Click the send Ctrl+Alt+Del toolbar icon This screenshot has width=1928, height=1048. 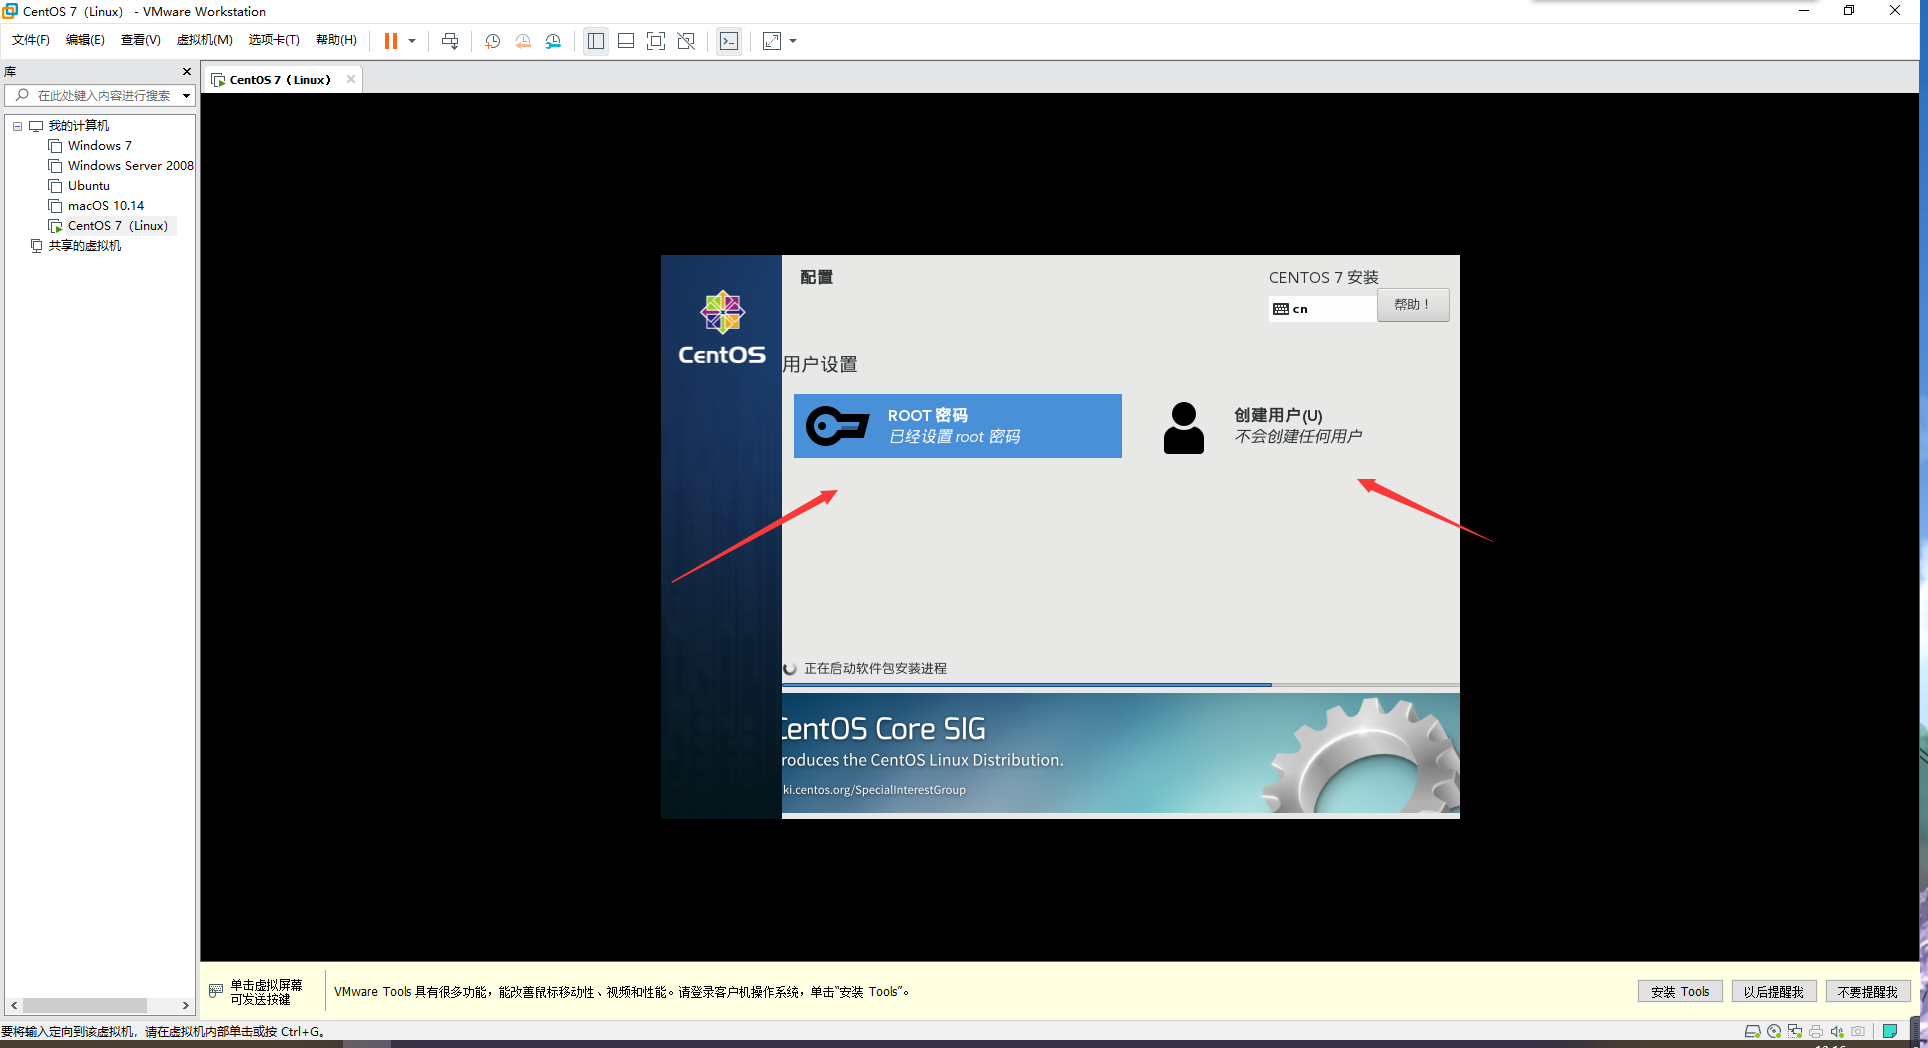450,41
